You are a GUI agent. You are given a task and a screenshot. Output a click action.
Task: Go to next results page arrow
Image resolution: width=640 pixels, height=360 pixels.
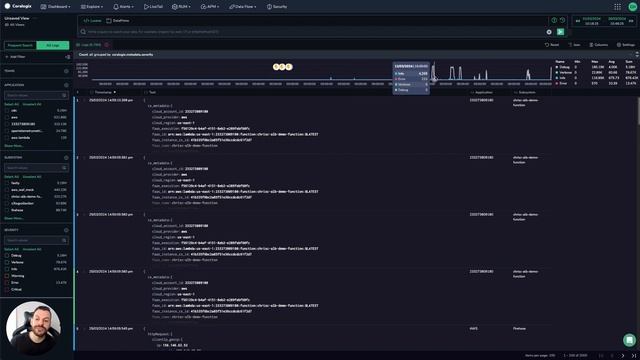point(623,356)
